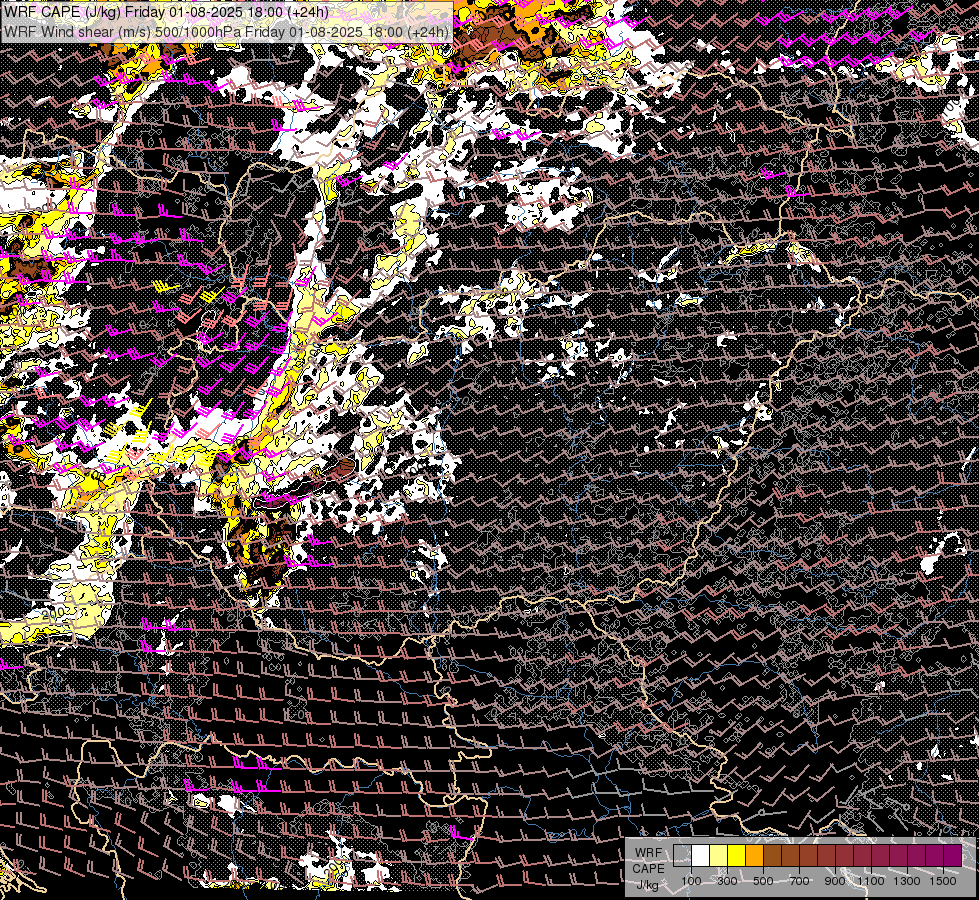979x900 pixels.
Task: Click the 'J/kg' unit label in legend
Action: (647, 884)
